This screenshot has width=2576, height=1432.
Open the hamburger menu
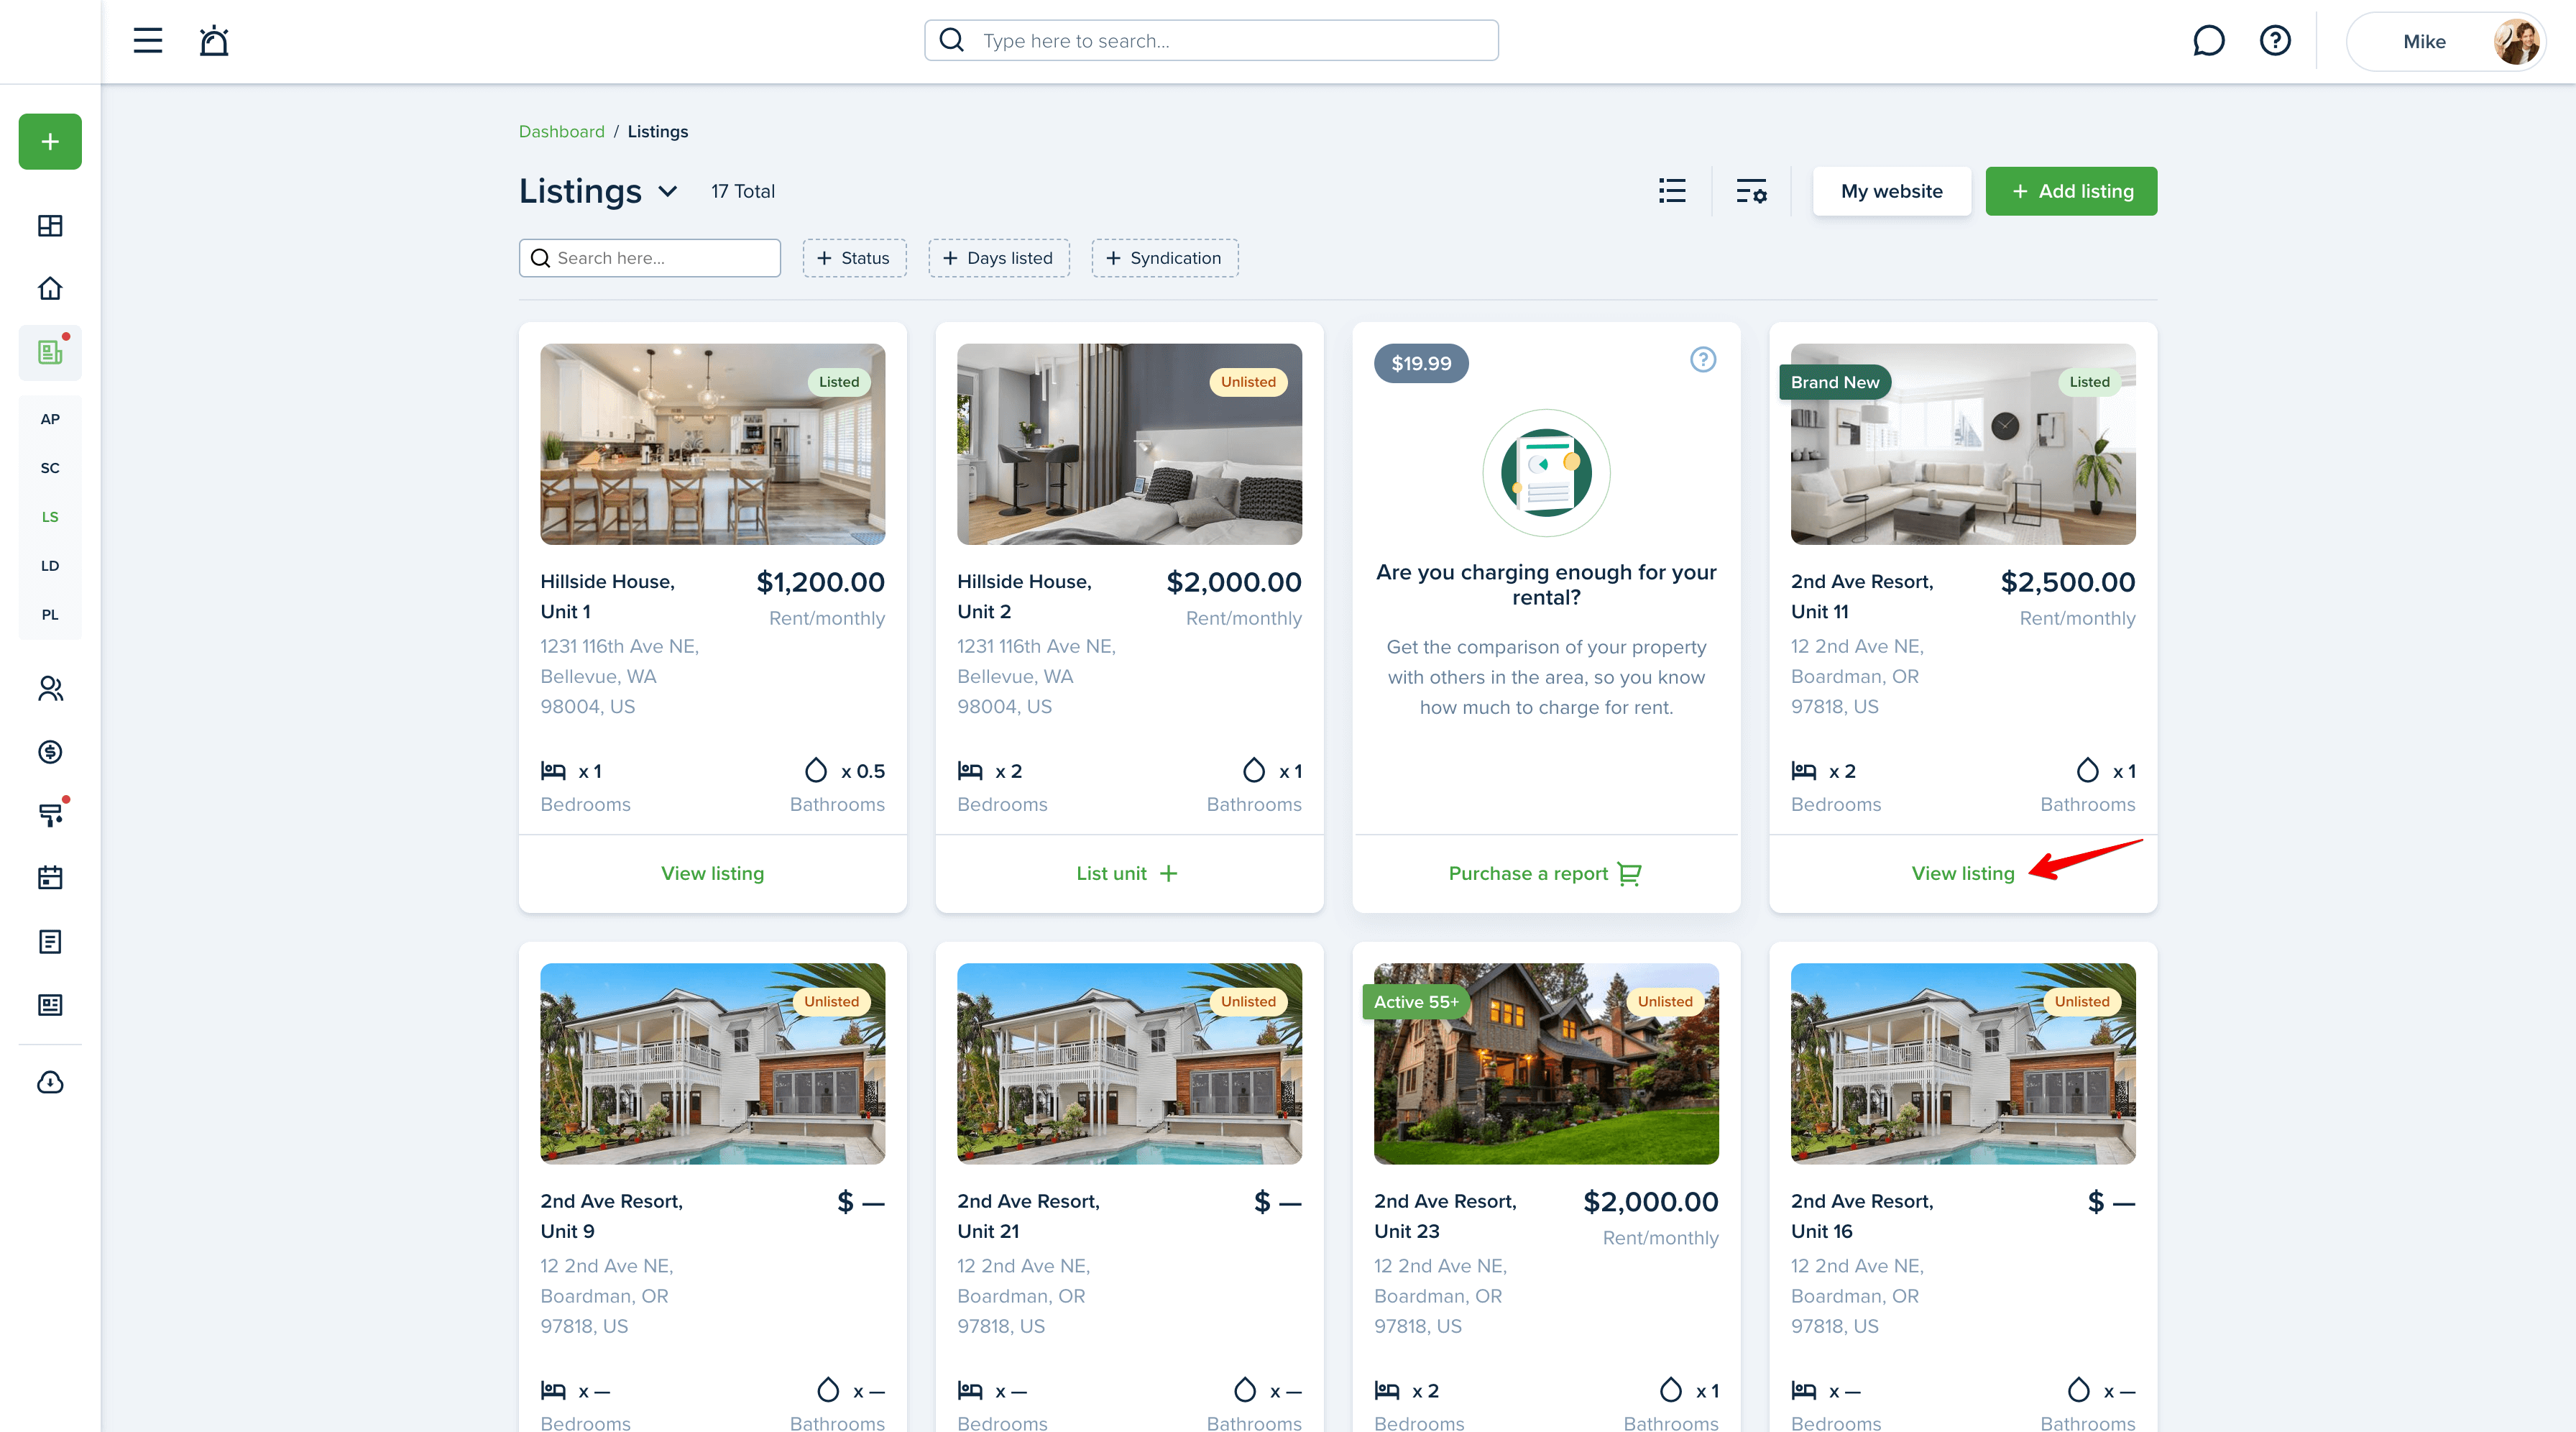pos(148,41)
